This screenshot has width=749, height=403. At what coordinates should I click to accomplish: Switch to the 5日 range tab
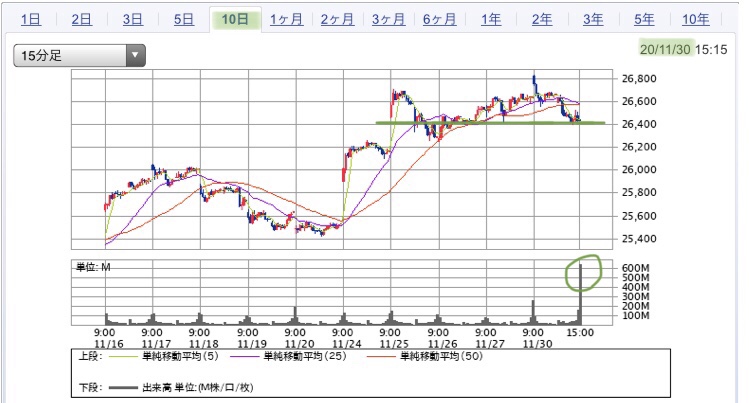184,20
